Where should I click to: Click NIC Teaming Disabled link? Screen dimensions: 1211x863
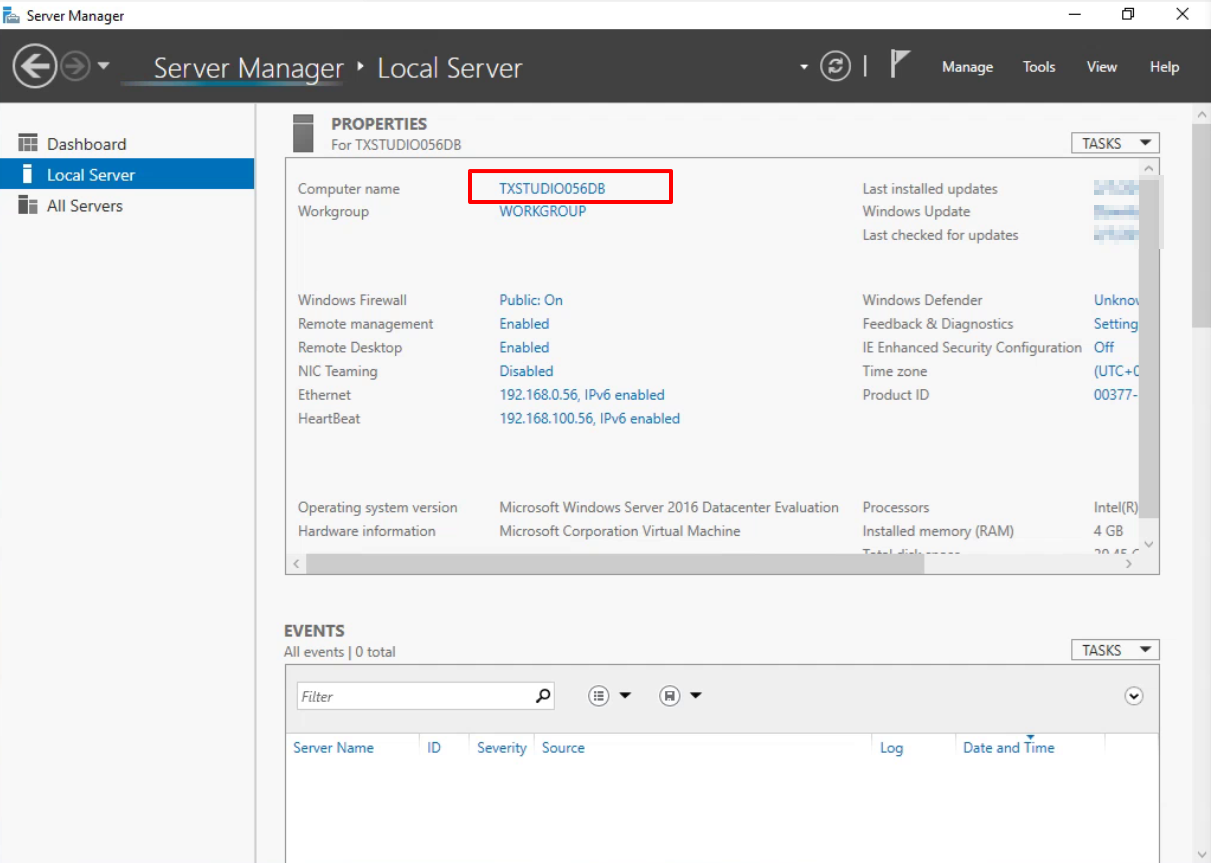(x=526, y=371)
